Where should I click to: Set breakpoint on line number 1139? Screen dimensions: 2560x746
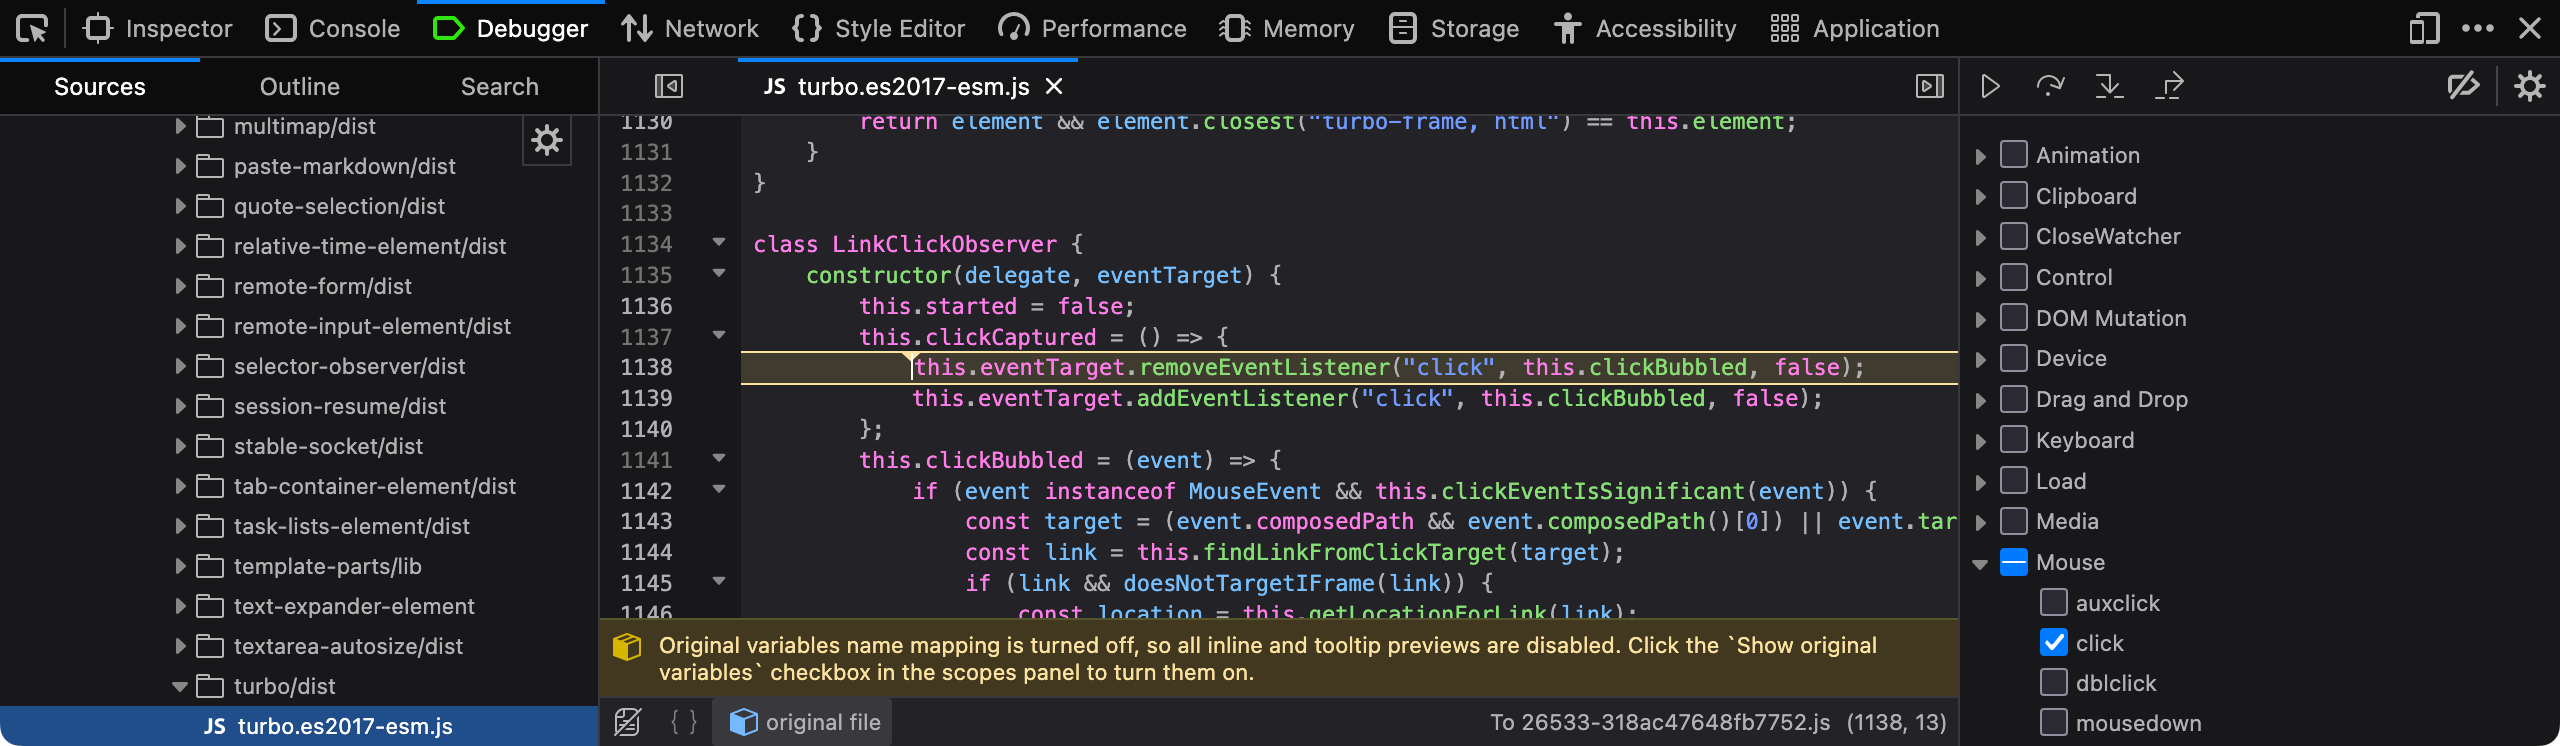coord(646,398)
